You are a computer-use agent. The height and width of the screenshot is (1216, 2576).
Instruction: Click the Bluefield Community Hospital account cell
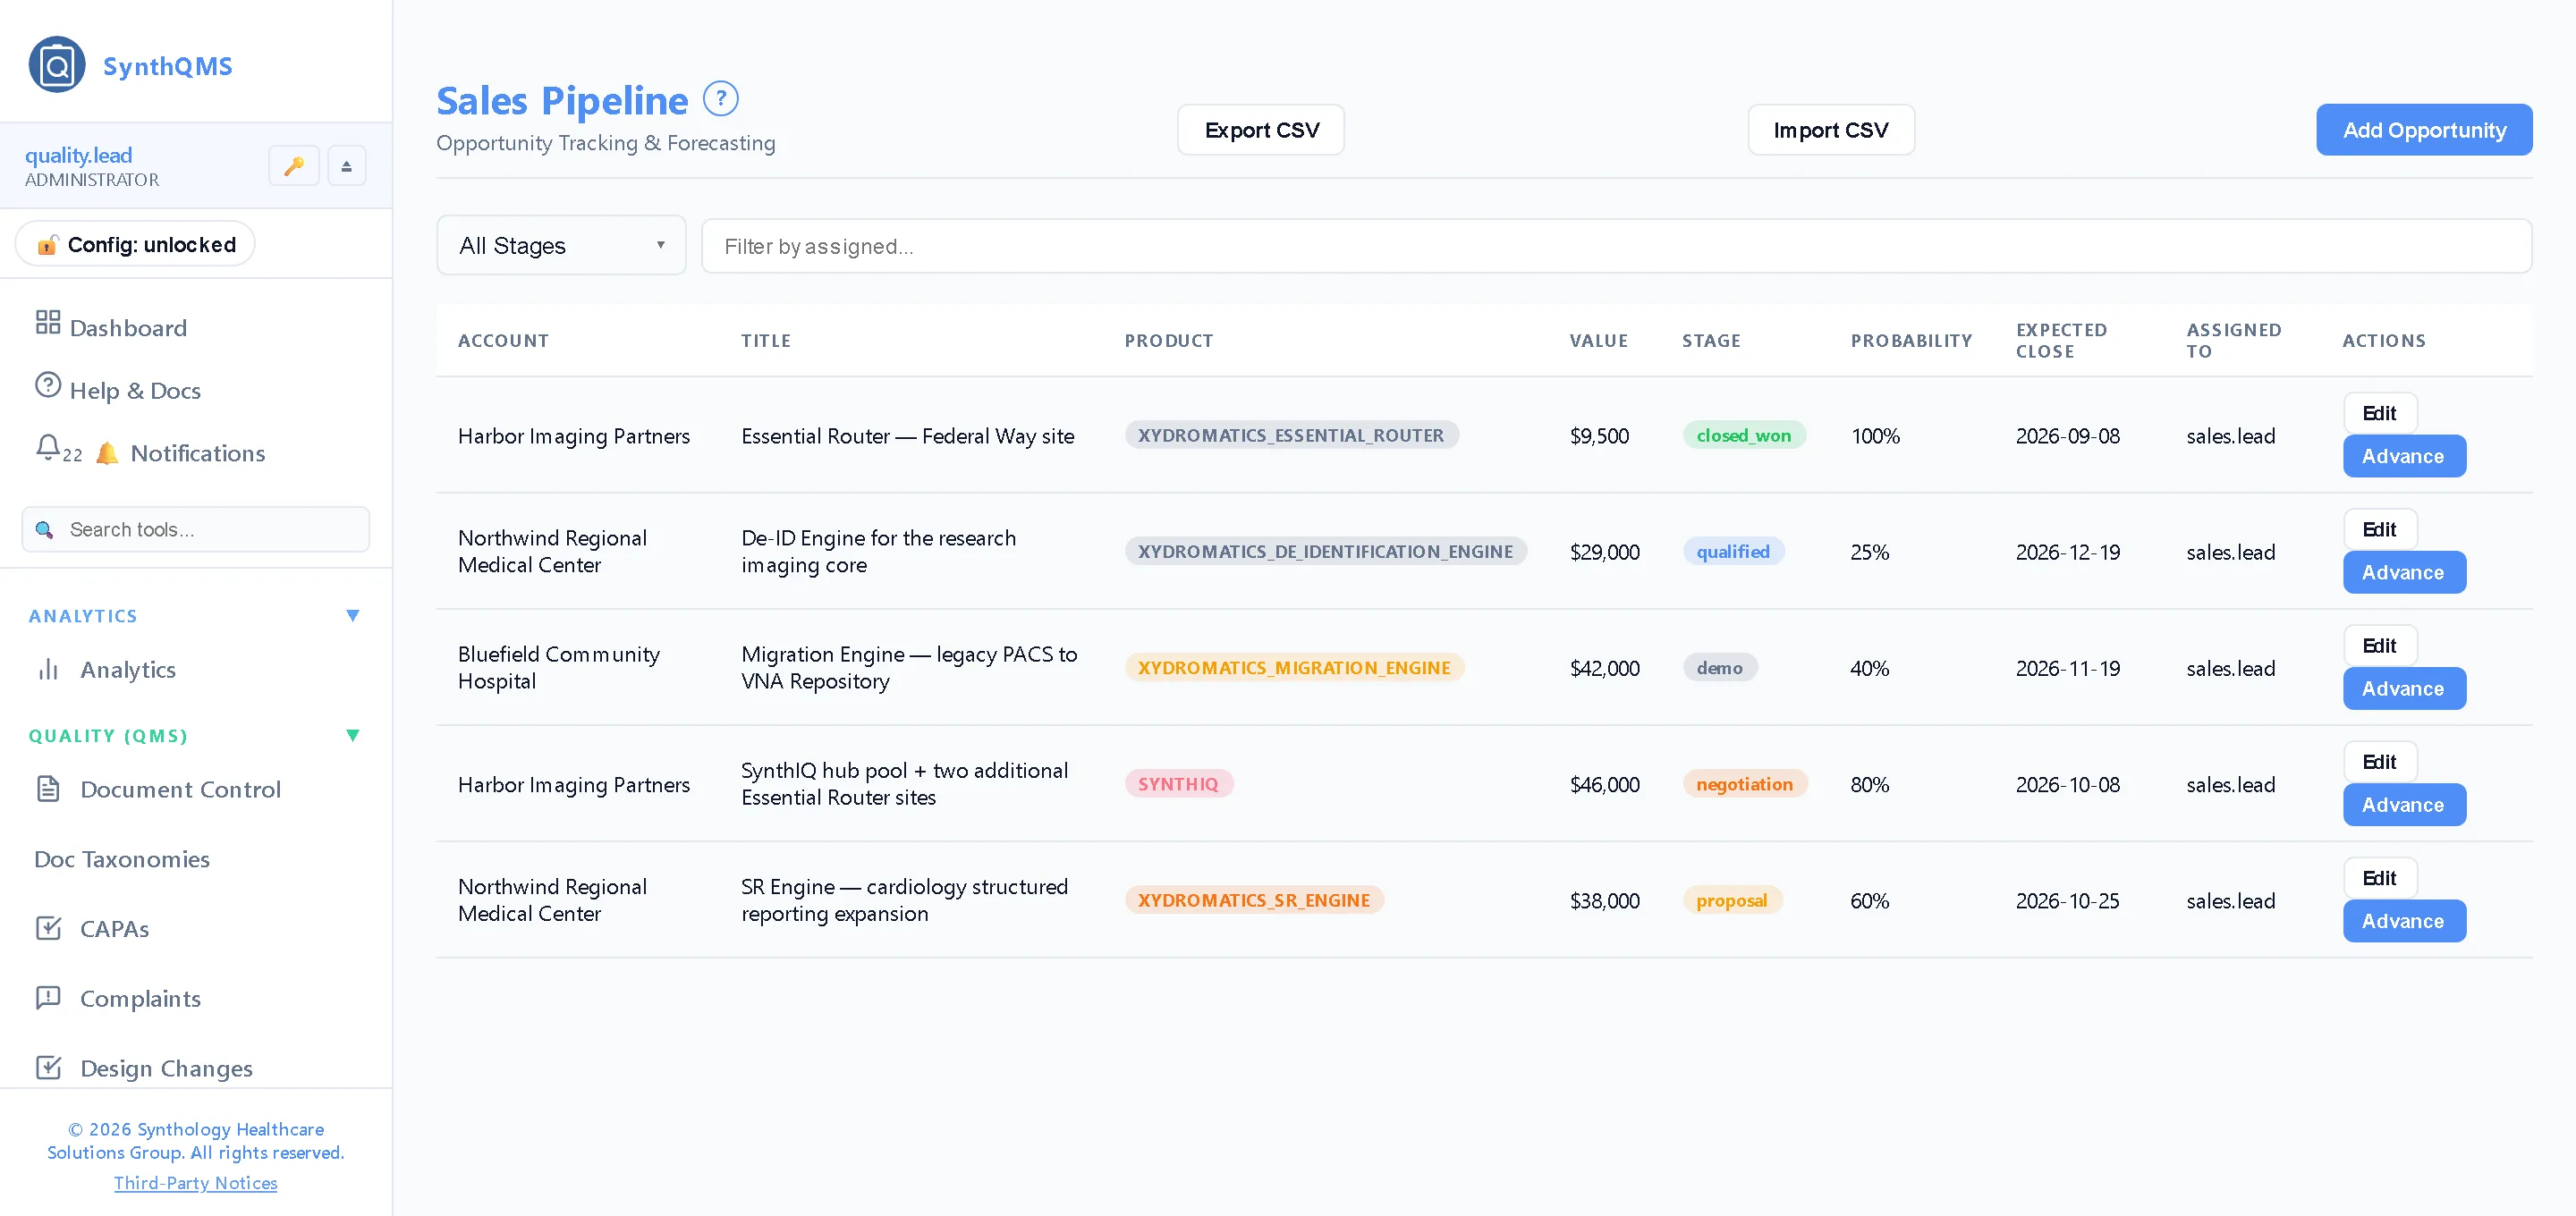[x=558, y=667]
